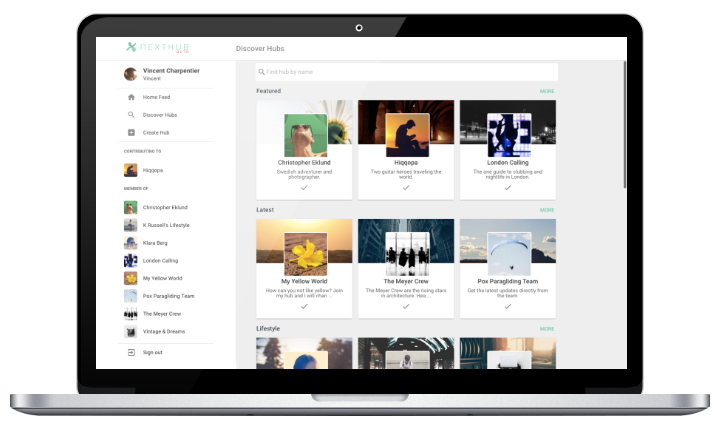
Task: Open Klara Berg hub link
Action: click(155, 243)
